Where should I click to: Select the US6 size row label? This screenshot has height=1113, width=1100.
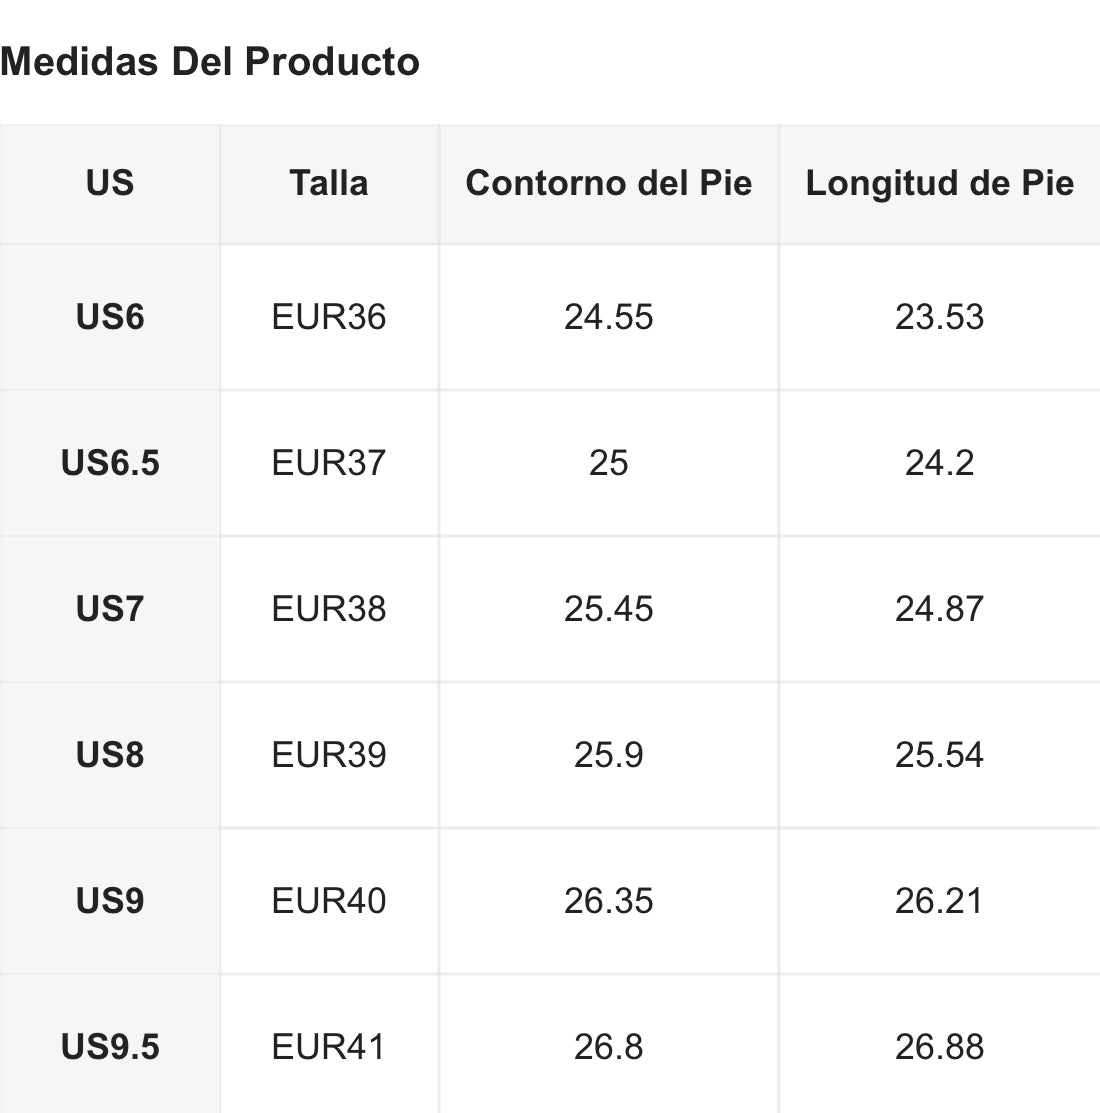[110, 317]
